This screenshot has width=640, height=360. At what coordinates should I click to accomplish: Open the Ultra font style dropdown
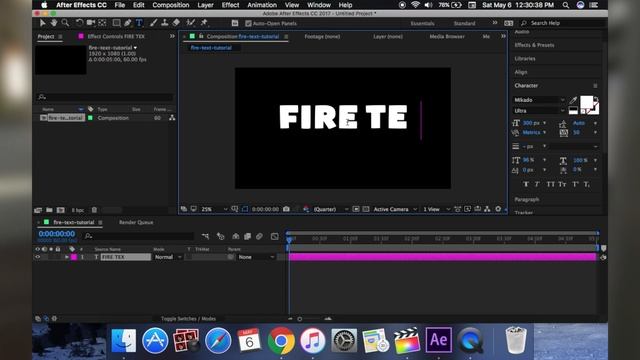pyautogui.click(x=539, y=111)
